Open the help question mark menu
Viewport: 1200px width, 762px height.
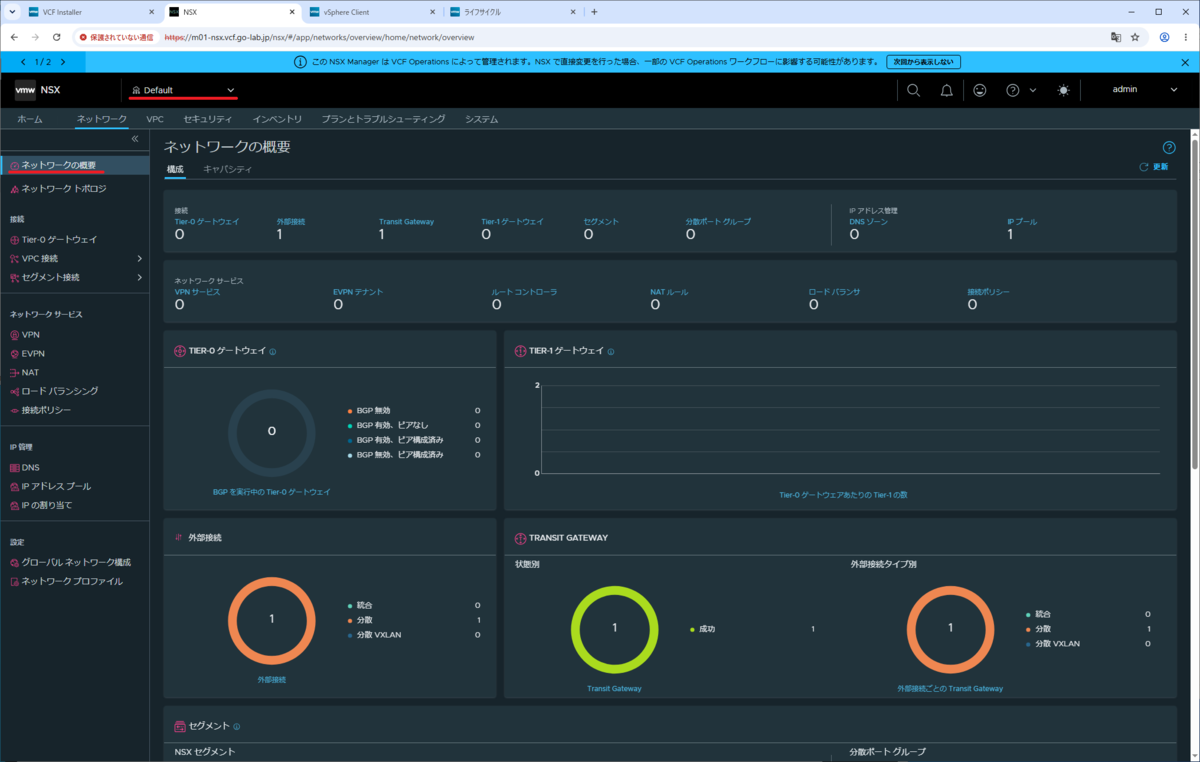pos(1020,90)
